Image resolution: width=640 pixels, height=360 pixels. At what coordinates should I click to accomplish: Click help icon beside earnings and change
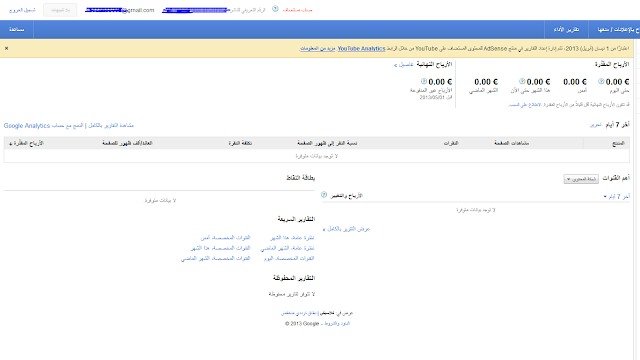point(324,195)
